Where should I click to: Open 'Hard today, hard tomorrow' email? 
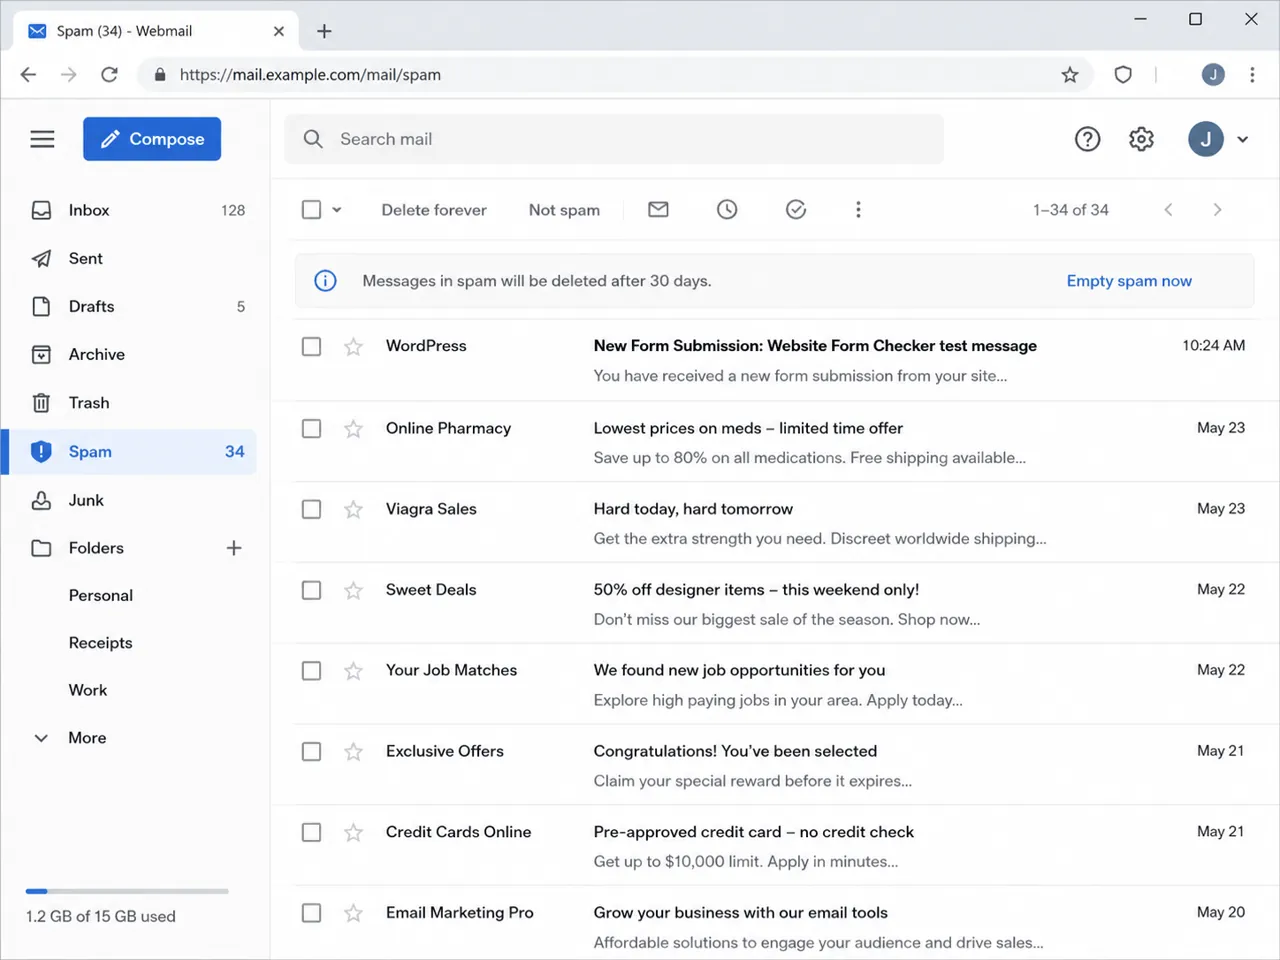(775, 523)
